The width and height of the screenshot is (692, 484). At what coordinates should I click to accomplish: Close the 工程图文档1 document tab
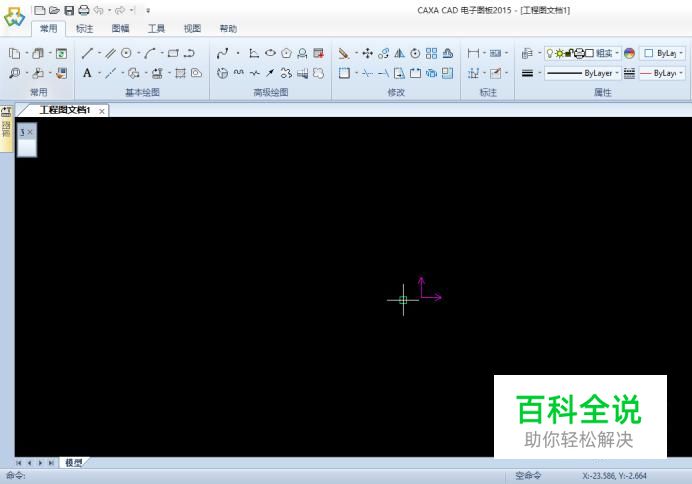pyautogui.click(x=102, y=111)
